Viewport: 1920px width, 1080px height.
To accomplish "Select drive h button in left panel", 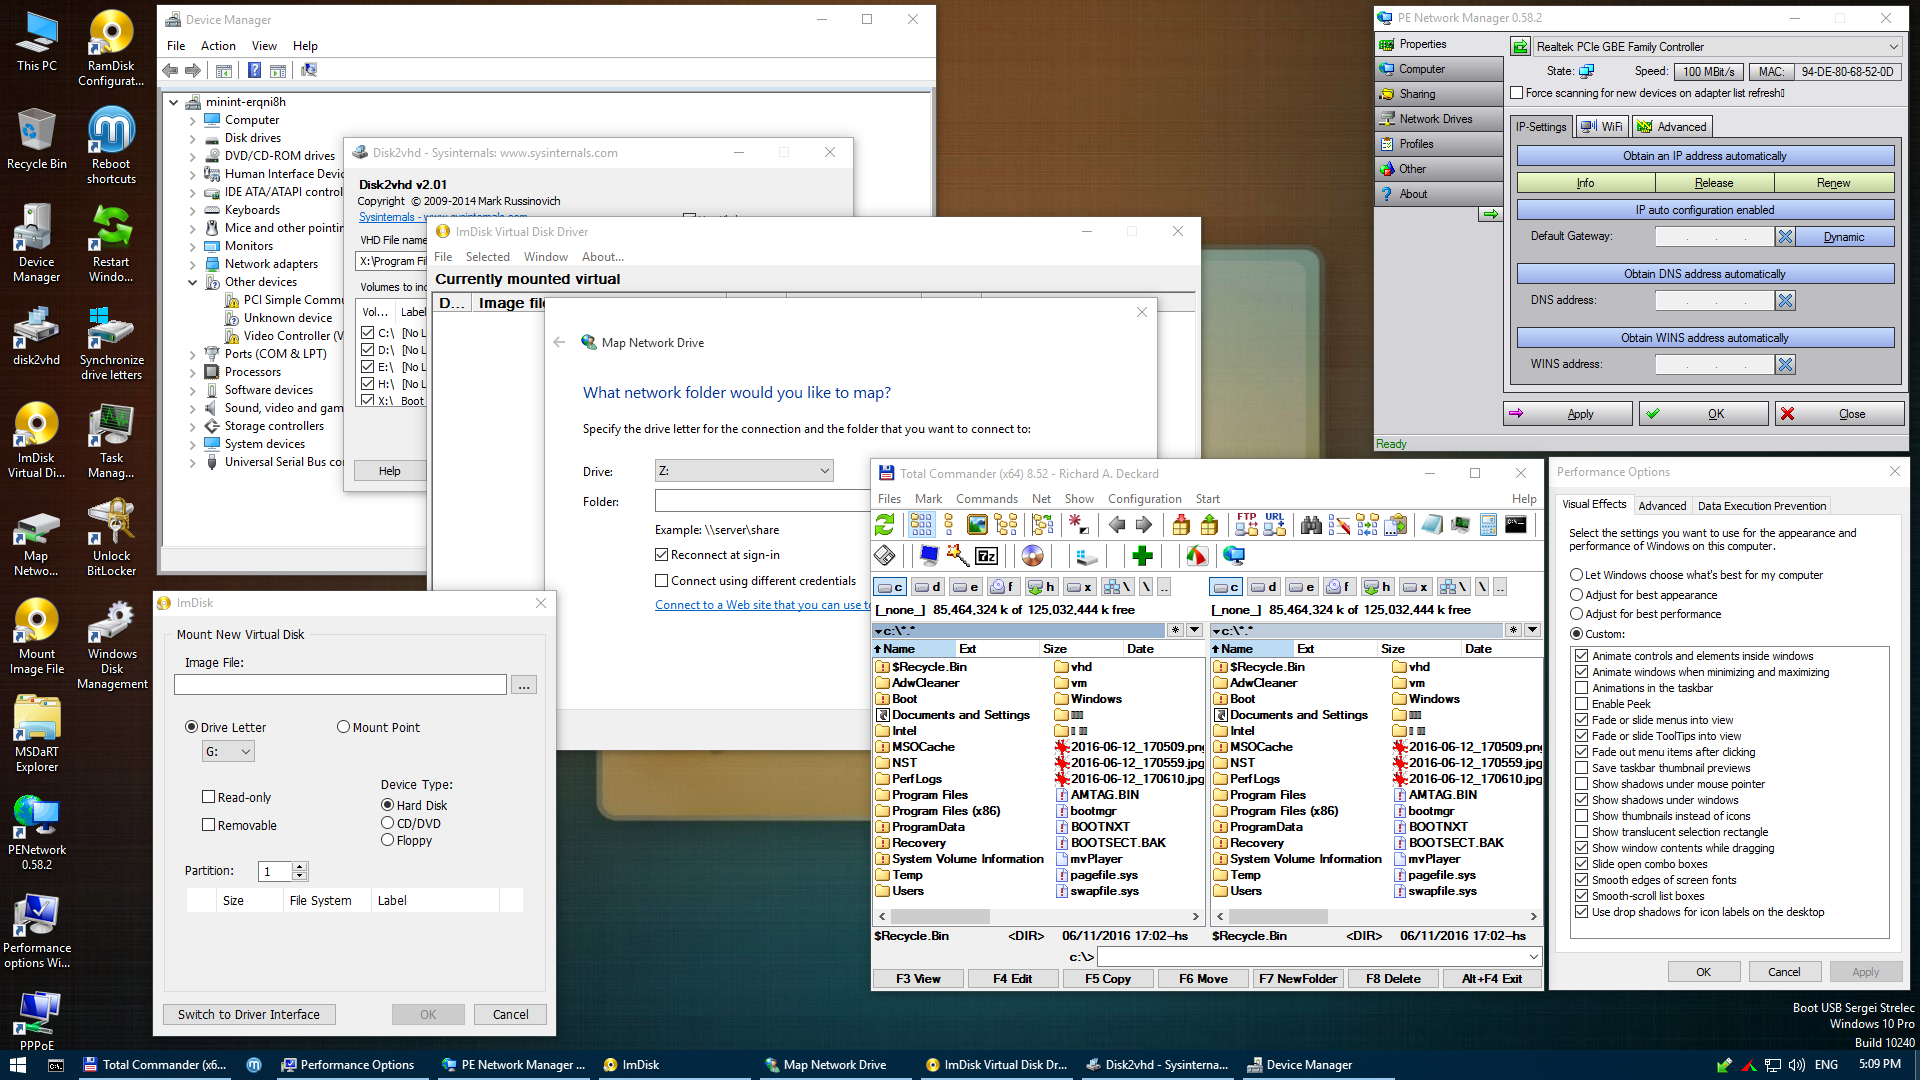I will 1041,587.
